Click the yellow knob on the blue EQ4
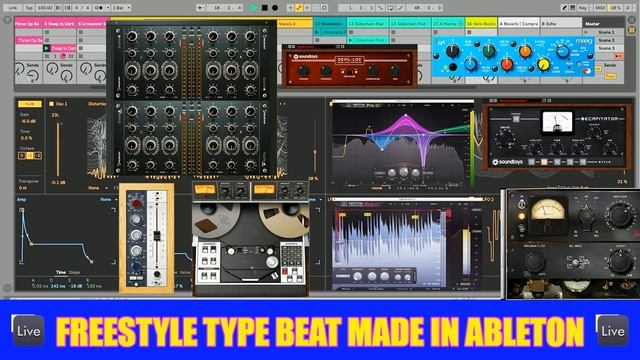 [x=543, y=64]
